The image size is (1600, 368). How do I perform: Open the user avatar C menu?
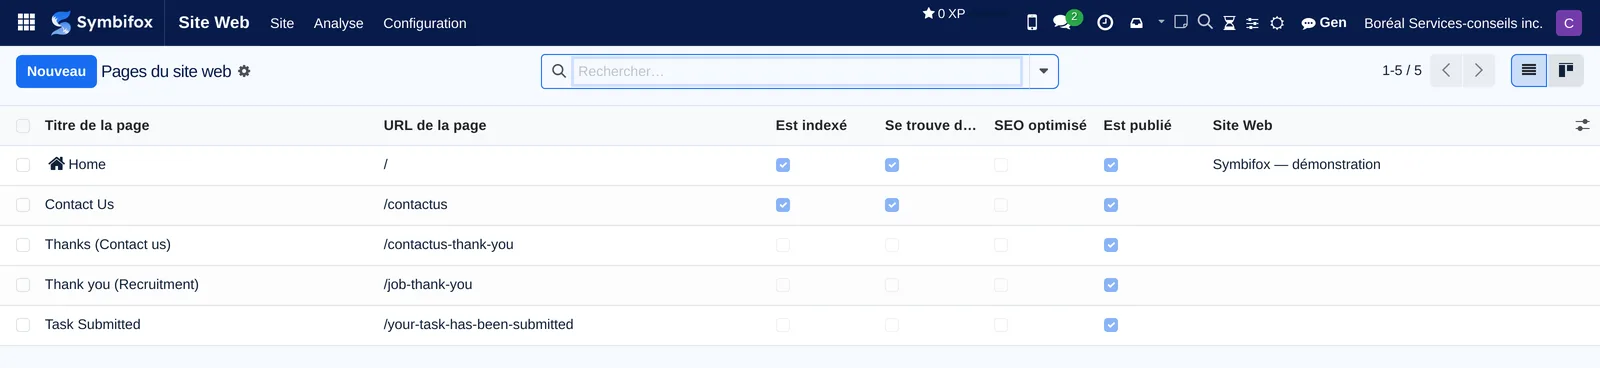(1568, 23)
